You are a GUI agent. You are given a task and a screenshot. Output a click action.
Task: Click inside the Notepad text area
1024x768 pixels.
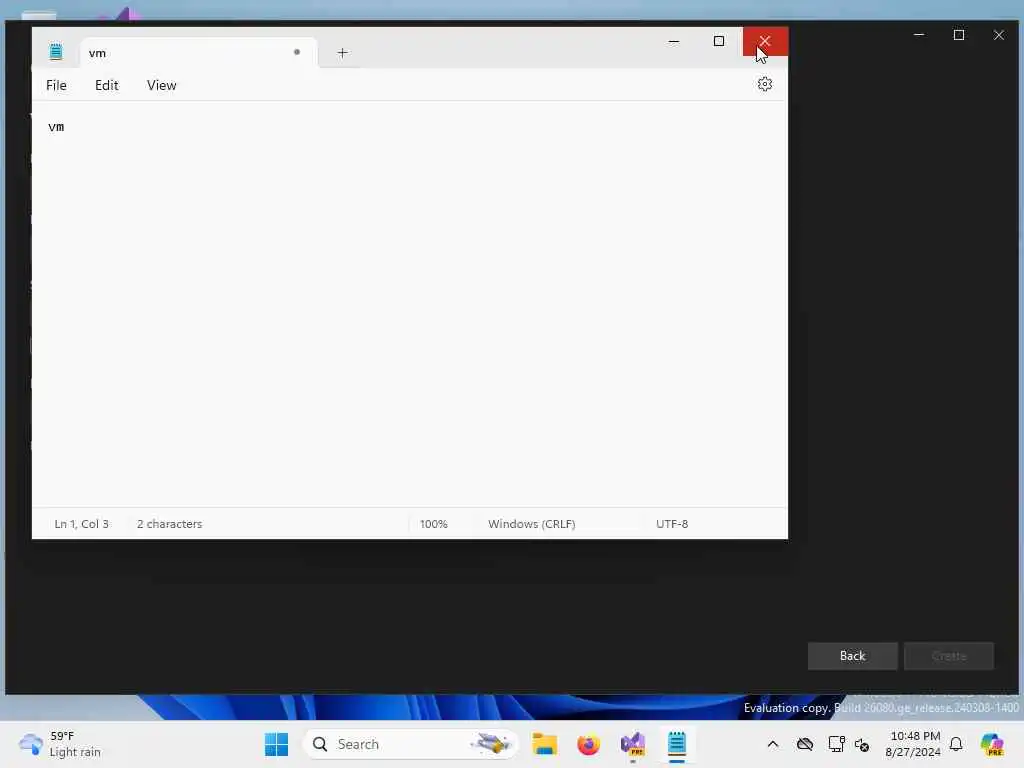click(409, 304)
